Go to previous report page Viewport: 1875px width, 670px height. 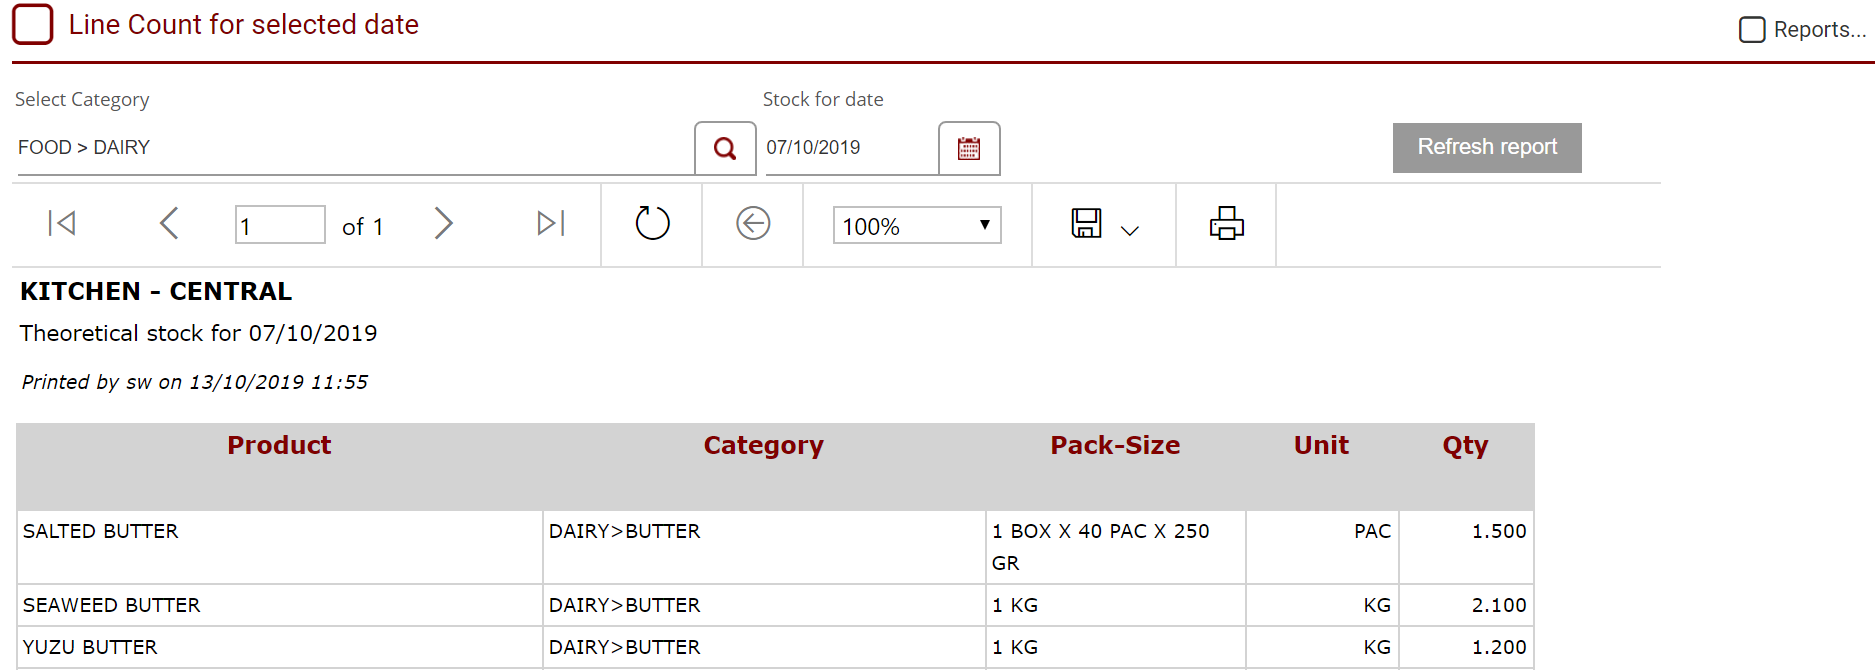[169, 223]
